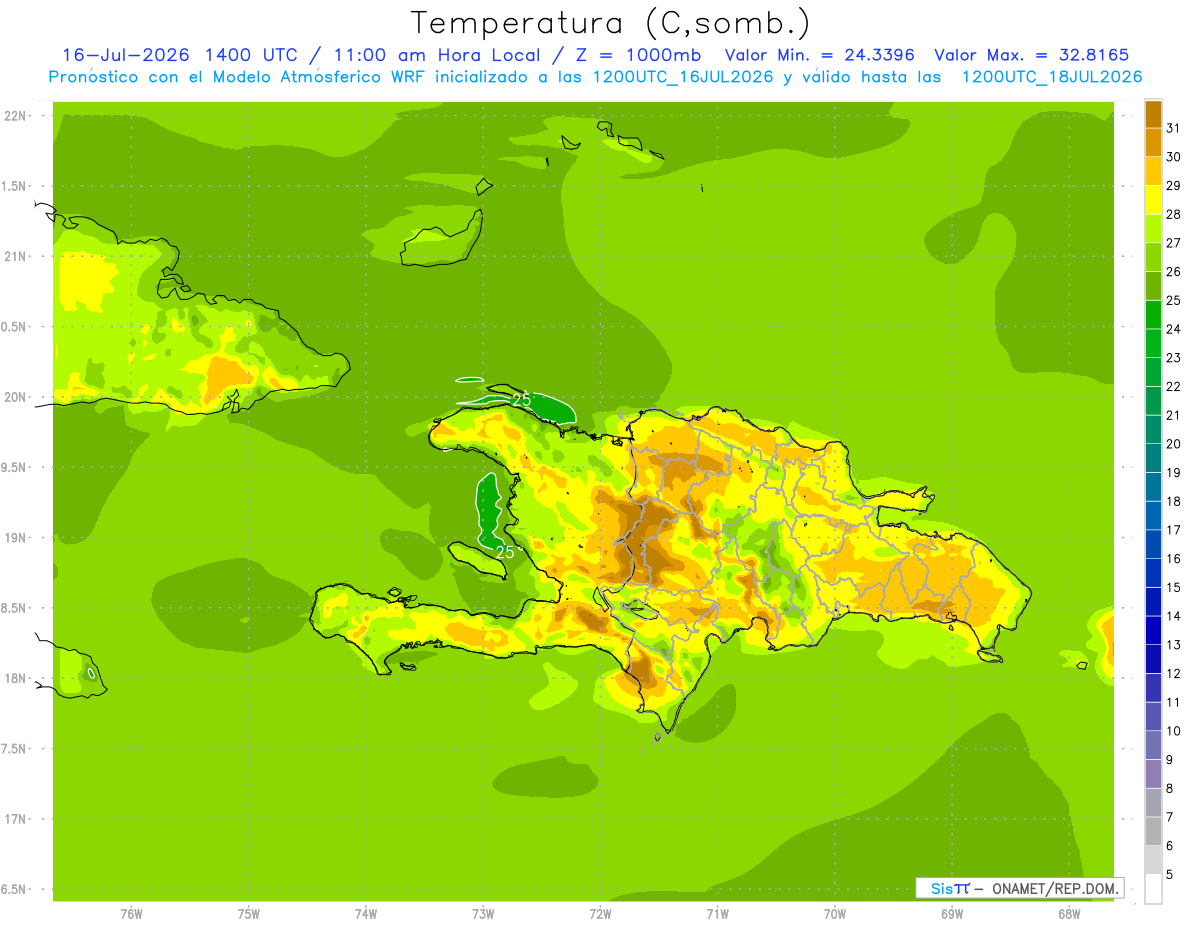Click the "71W" longitude label
The height and width of the screenshot is (927, 1200).
point(717,914)
